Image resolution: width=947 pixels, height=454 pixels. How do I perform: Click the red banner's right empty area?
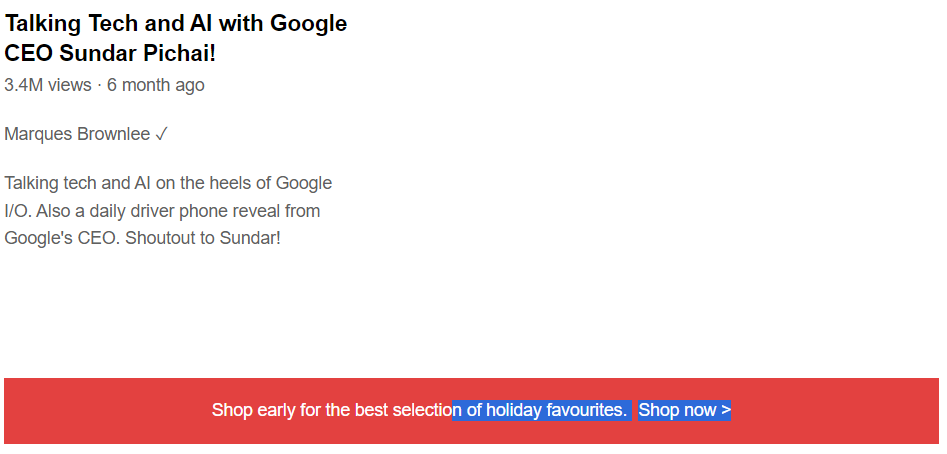[835, 411]
